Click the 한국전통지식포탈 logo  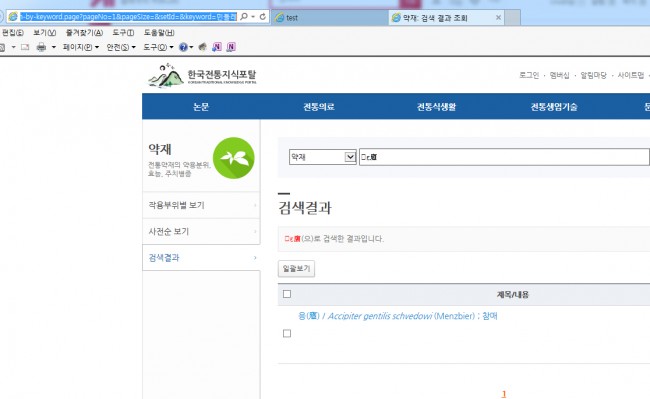pyautogui.click(x=203, y=75)
